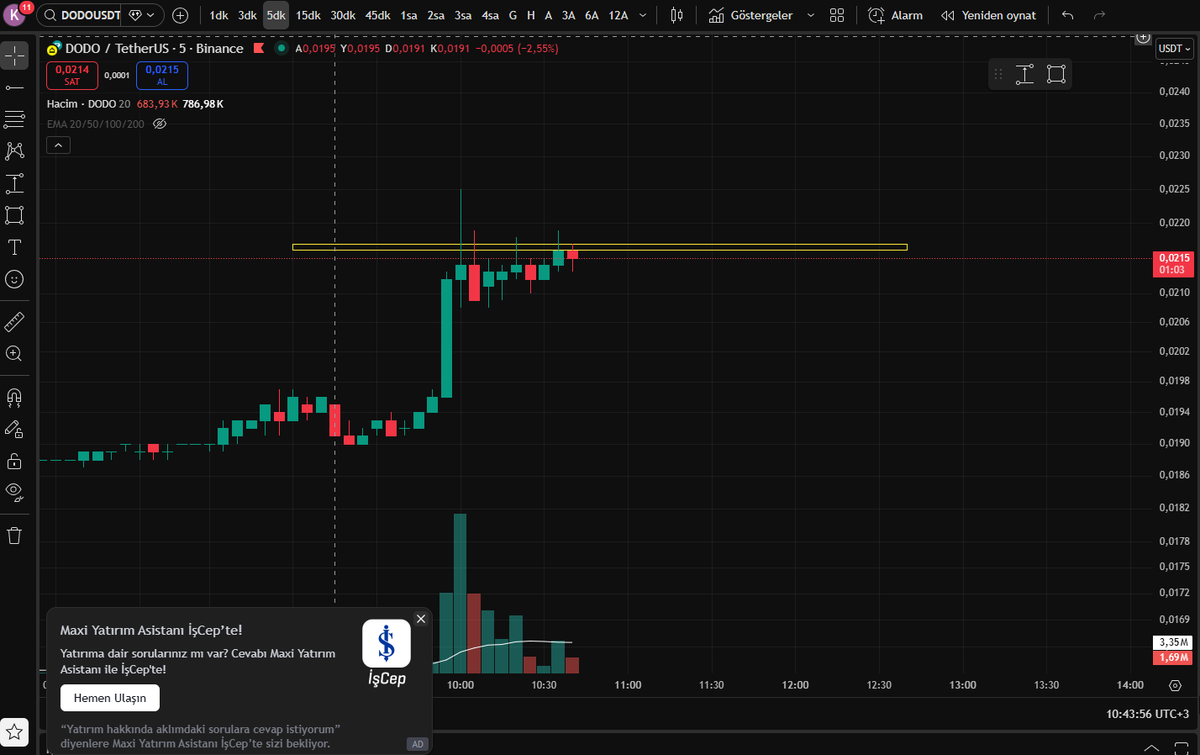This screenshot has width=1200, height=755.
Task: Open the rectangle drawing tool
Action: tap(14, 215)
